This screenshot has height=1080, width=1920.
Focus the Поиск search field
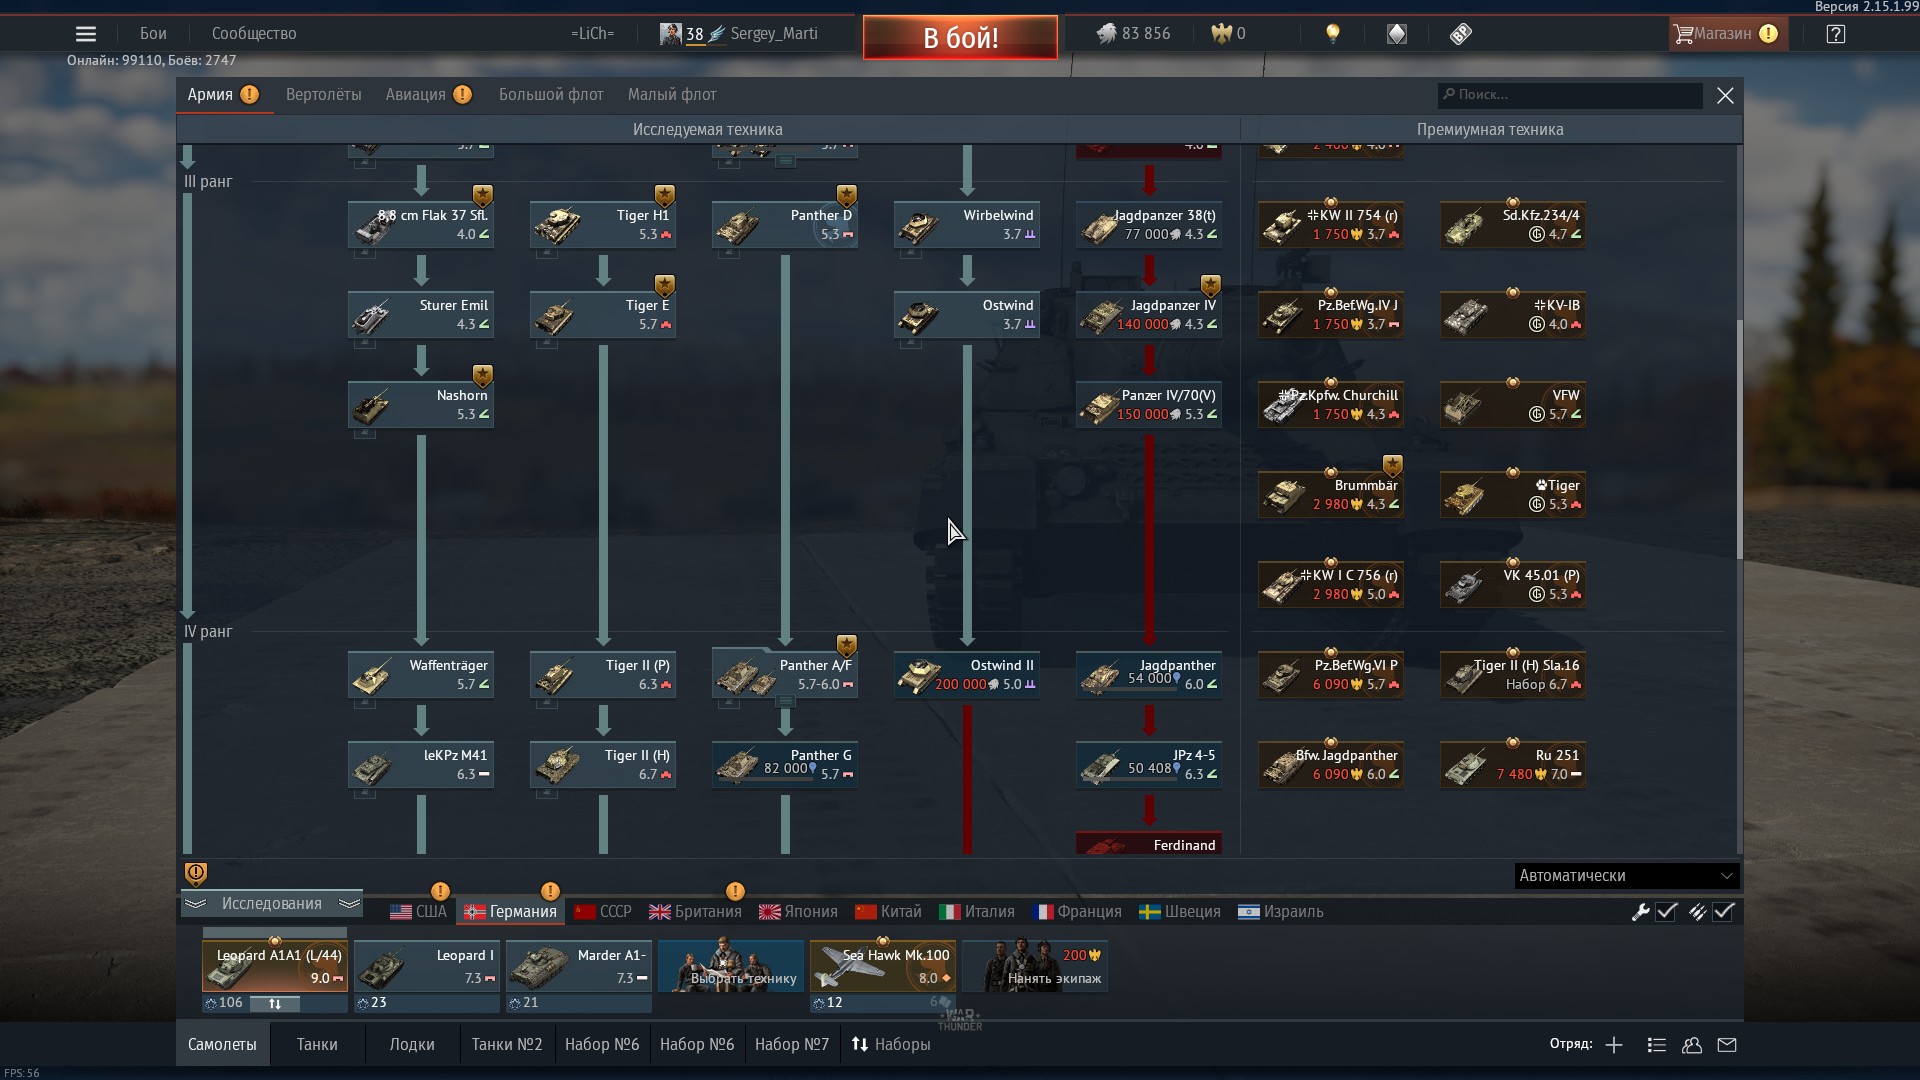[1570, 95]
